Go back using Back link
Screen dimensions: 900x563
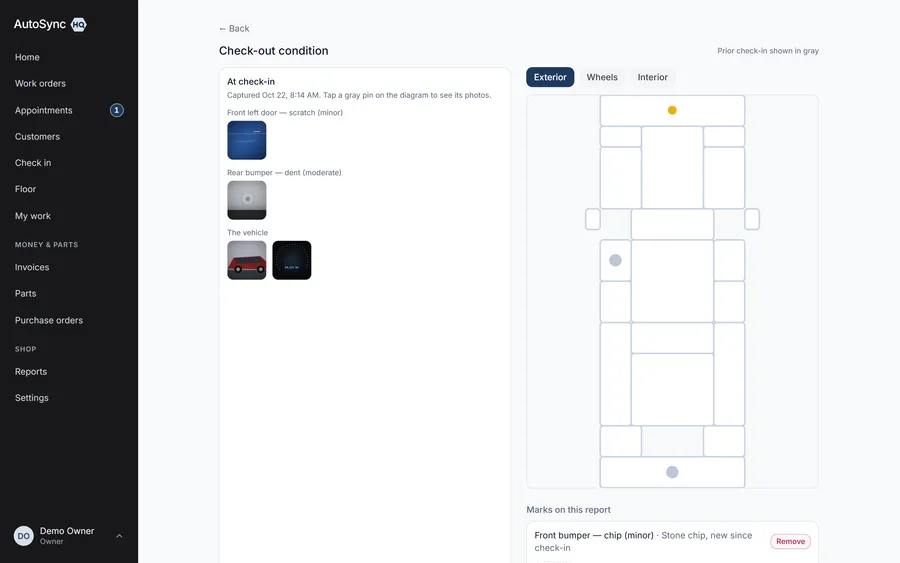(234, 29)
